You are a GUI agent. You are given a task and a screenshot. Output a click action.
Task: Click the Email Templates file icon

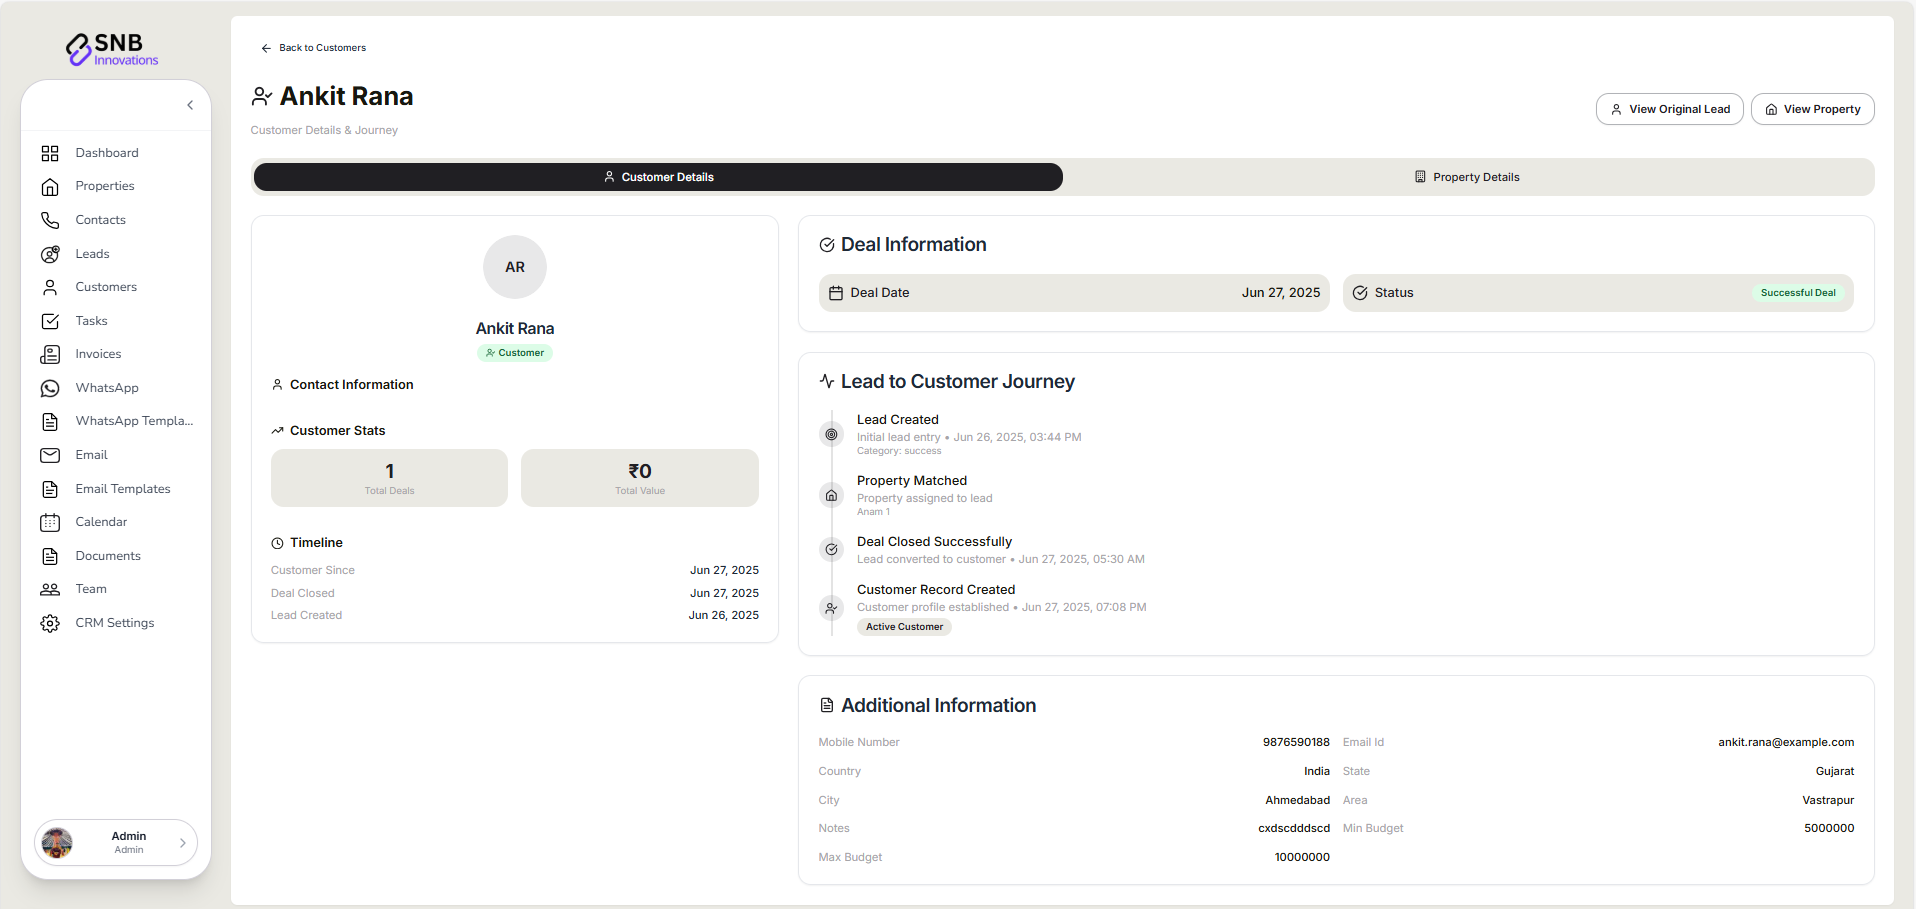(x=50, y=489)
